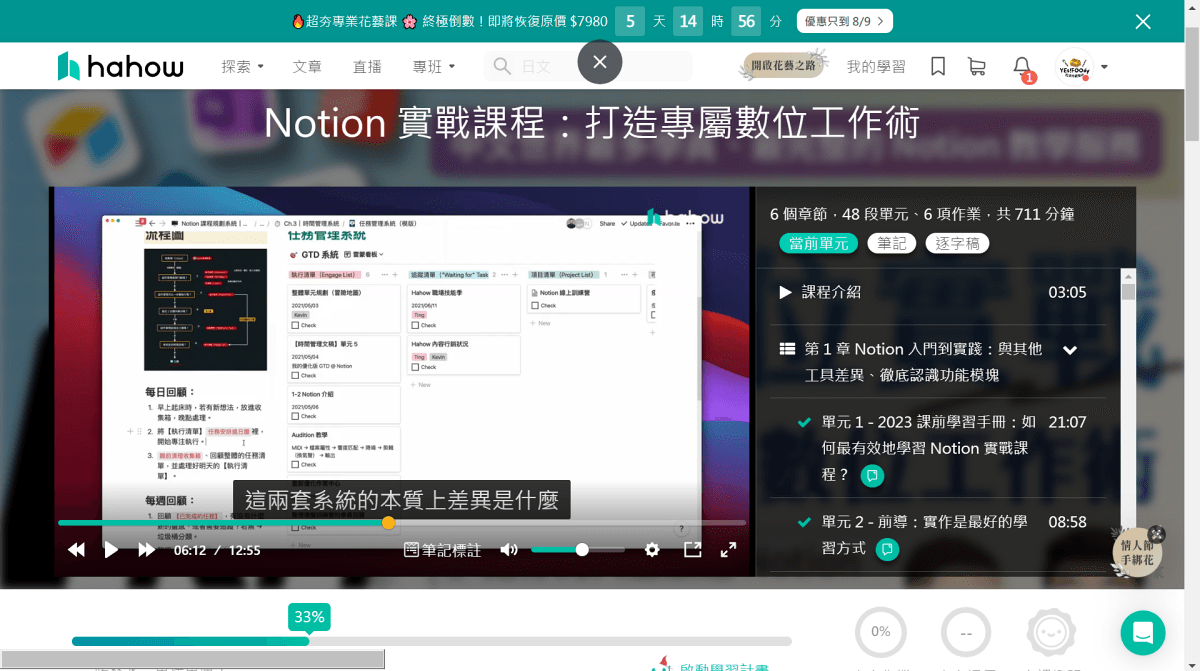
Task: Open 我的學習 page
Action: 876,67
